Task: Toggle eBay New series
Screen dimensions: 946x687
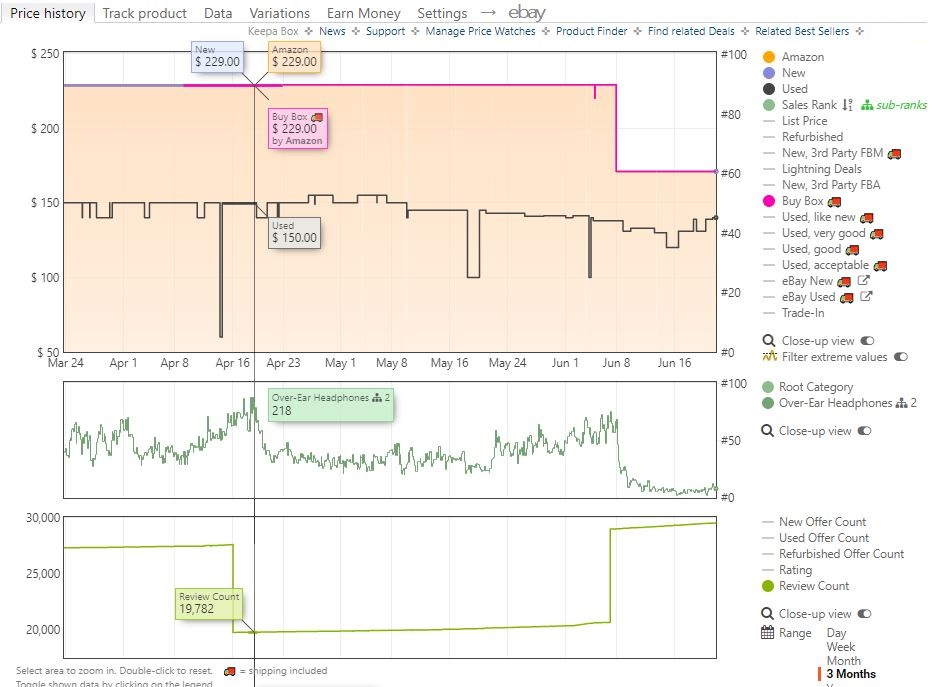Action: [807, 281]
